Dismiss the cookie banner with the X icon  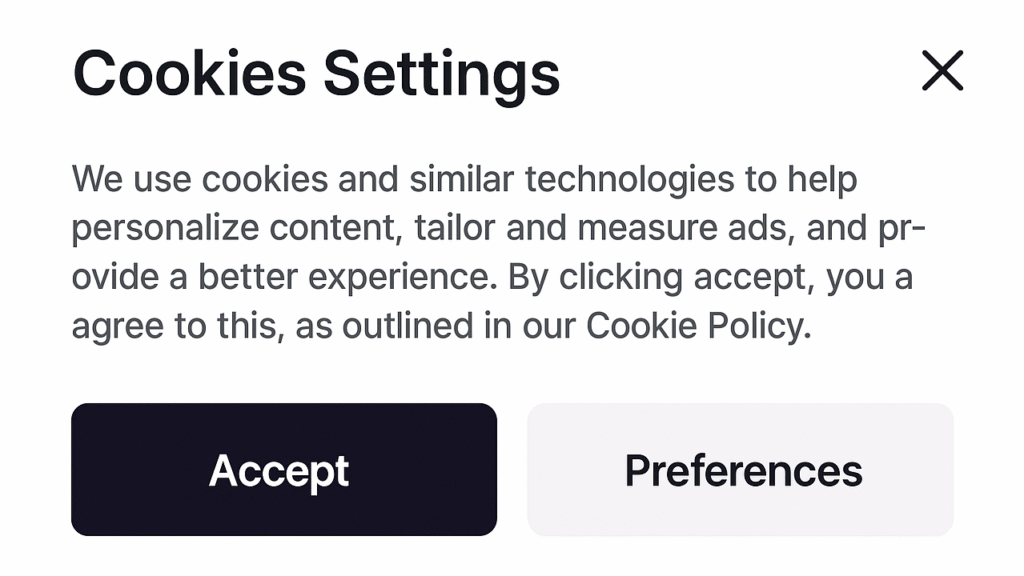942,72
